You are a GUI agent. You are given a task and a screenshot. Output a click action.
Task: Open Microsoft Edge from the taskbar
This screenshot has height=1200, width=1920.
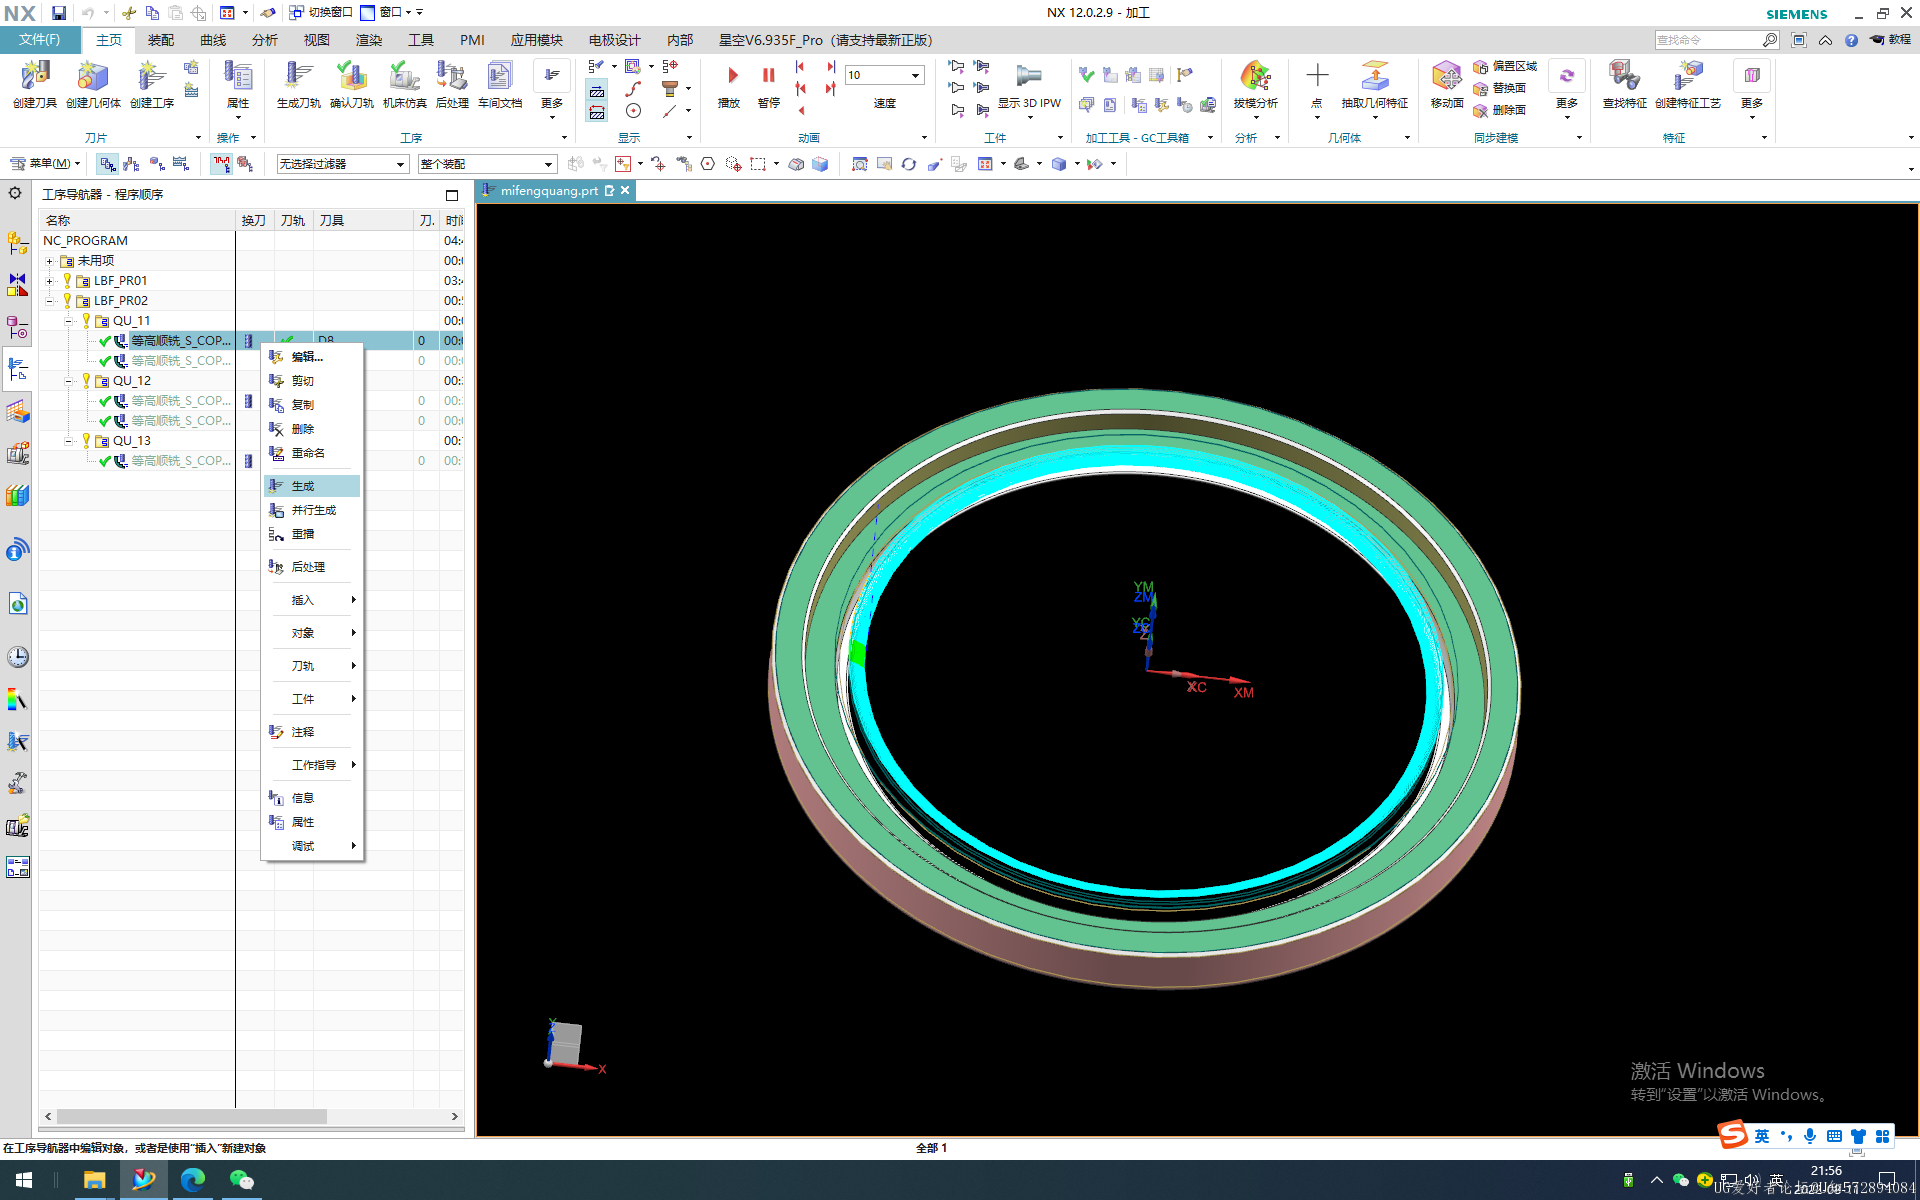[x=192, y=1180]
